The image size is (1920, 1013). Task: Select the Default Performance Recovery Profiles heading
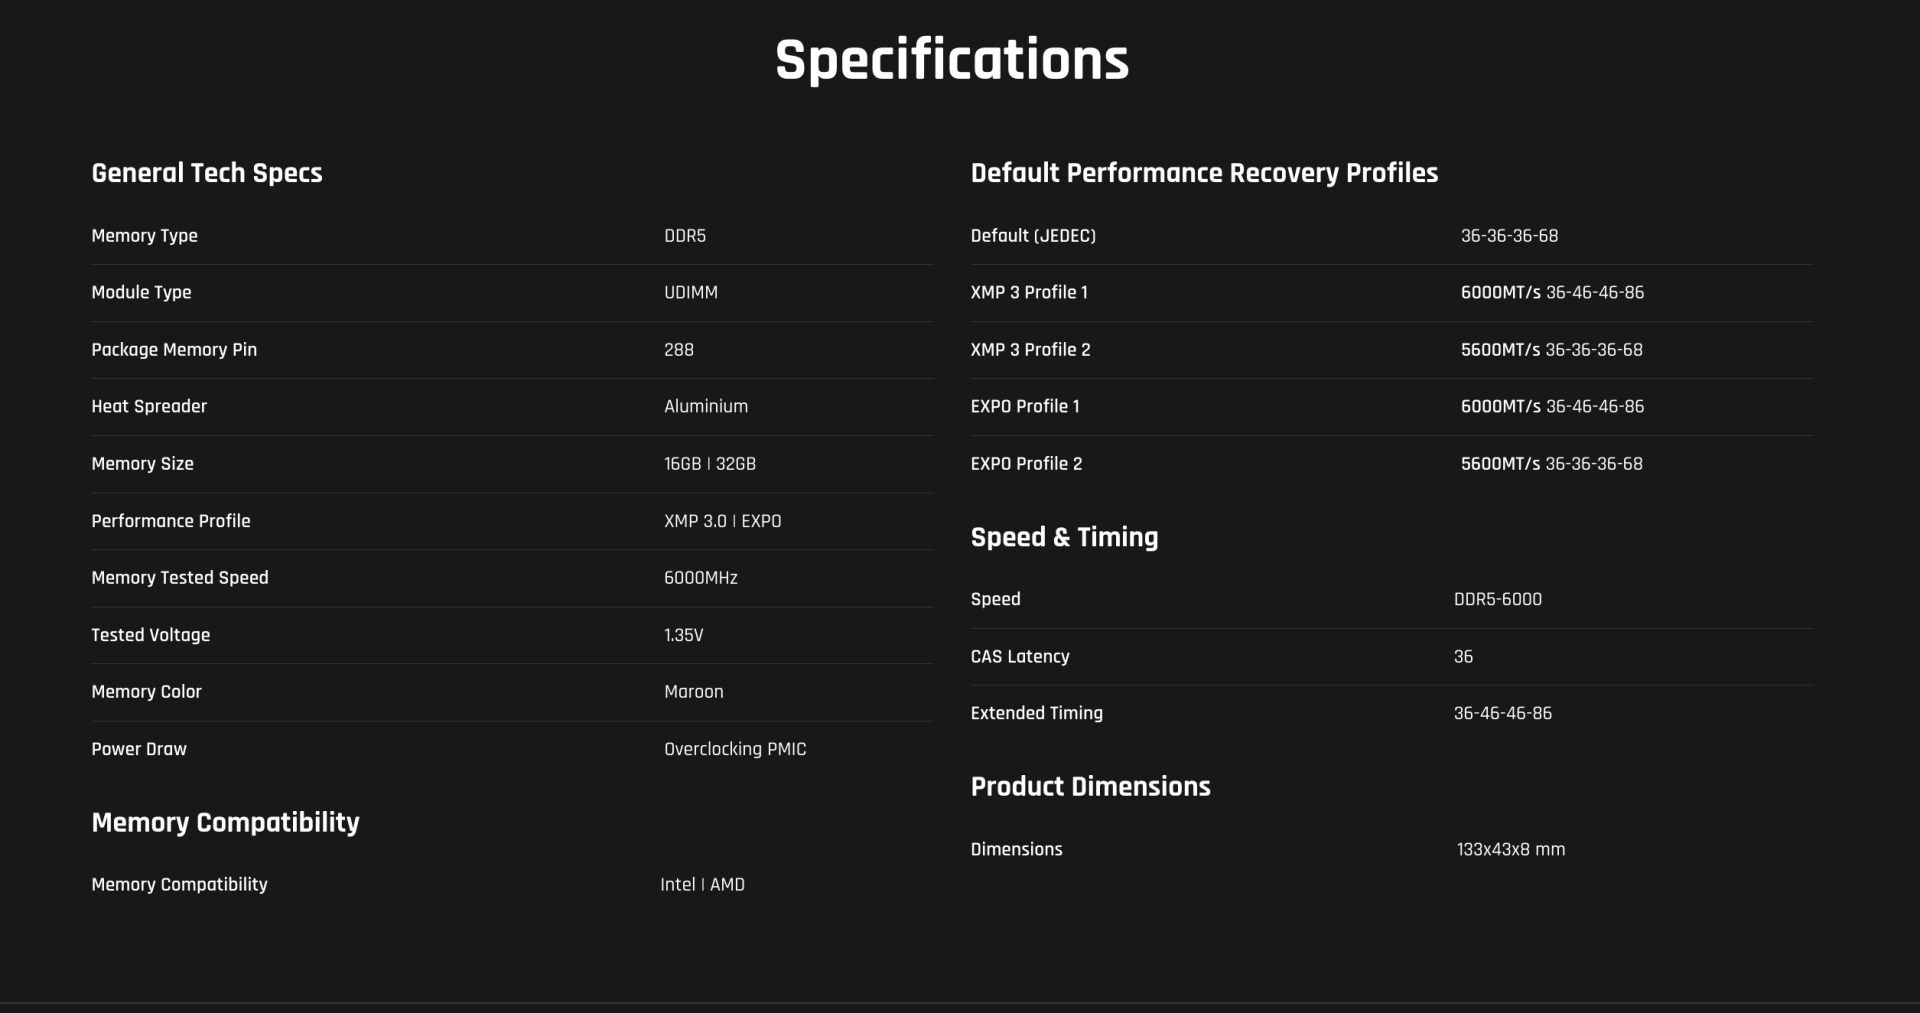tap(1204, 173)
